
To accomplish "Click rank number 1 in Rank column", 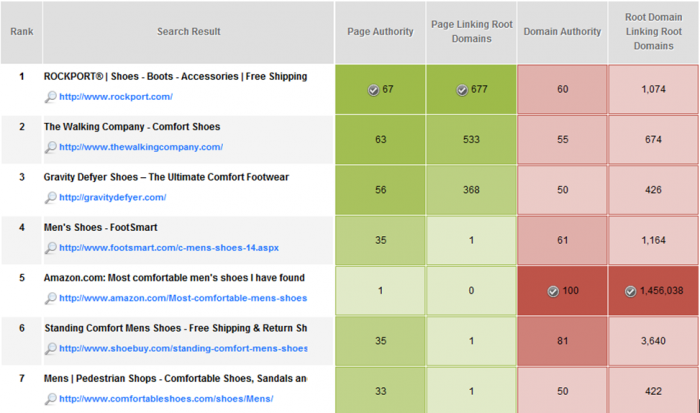I will click(21, 77).
